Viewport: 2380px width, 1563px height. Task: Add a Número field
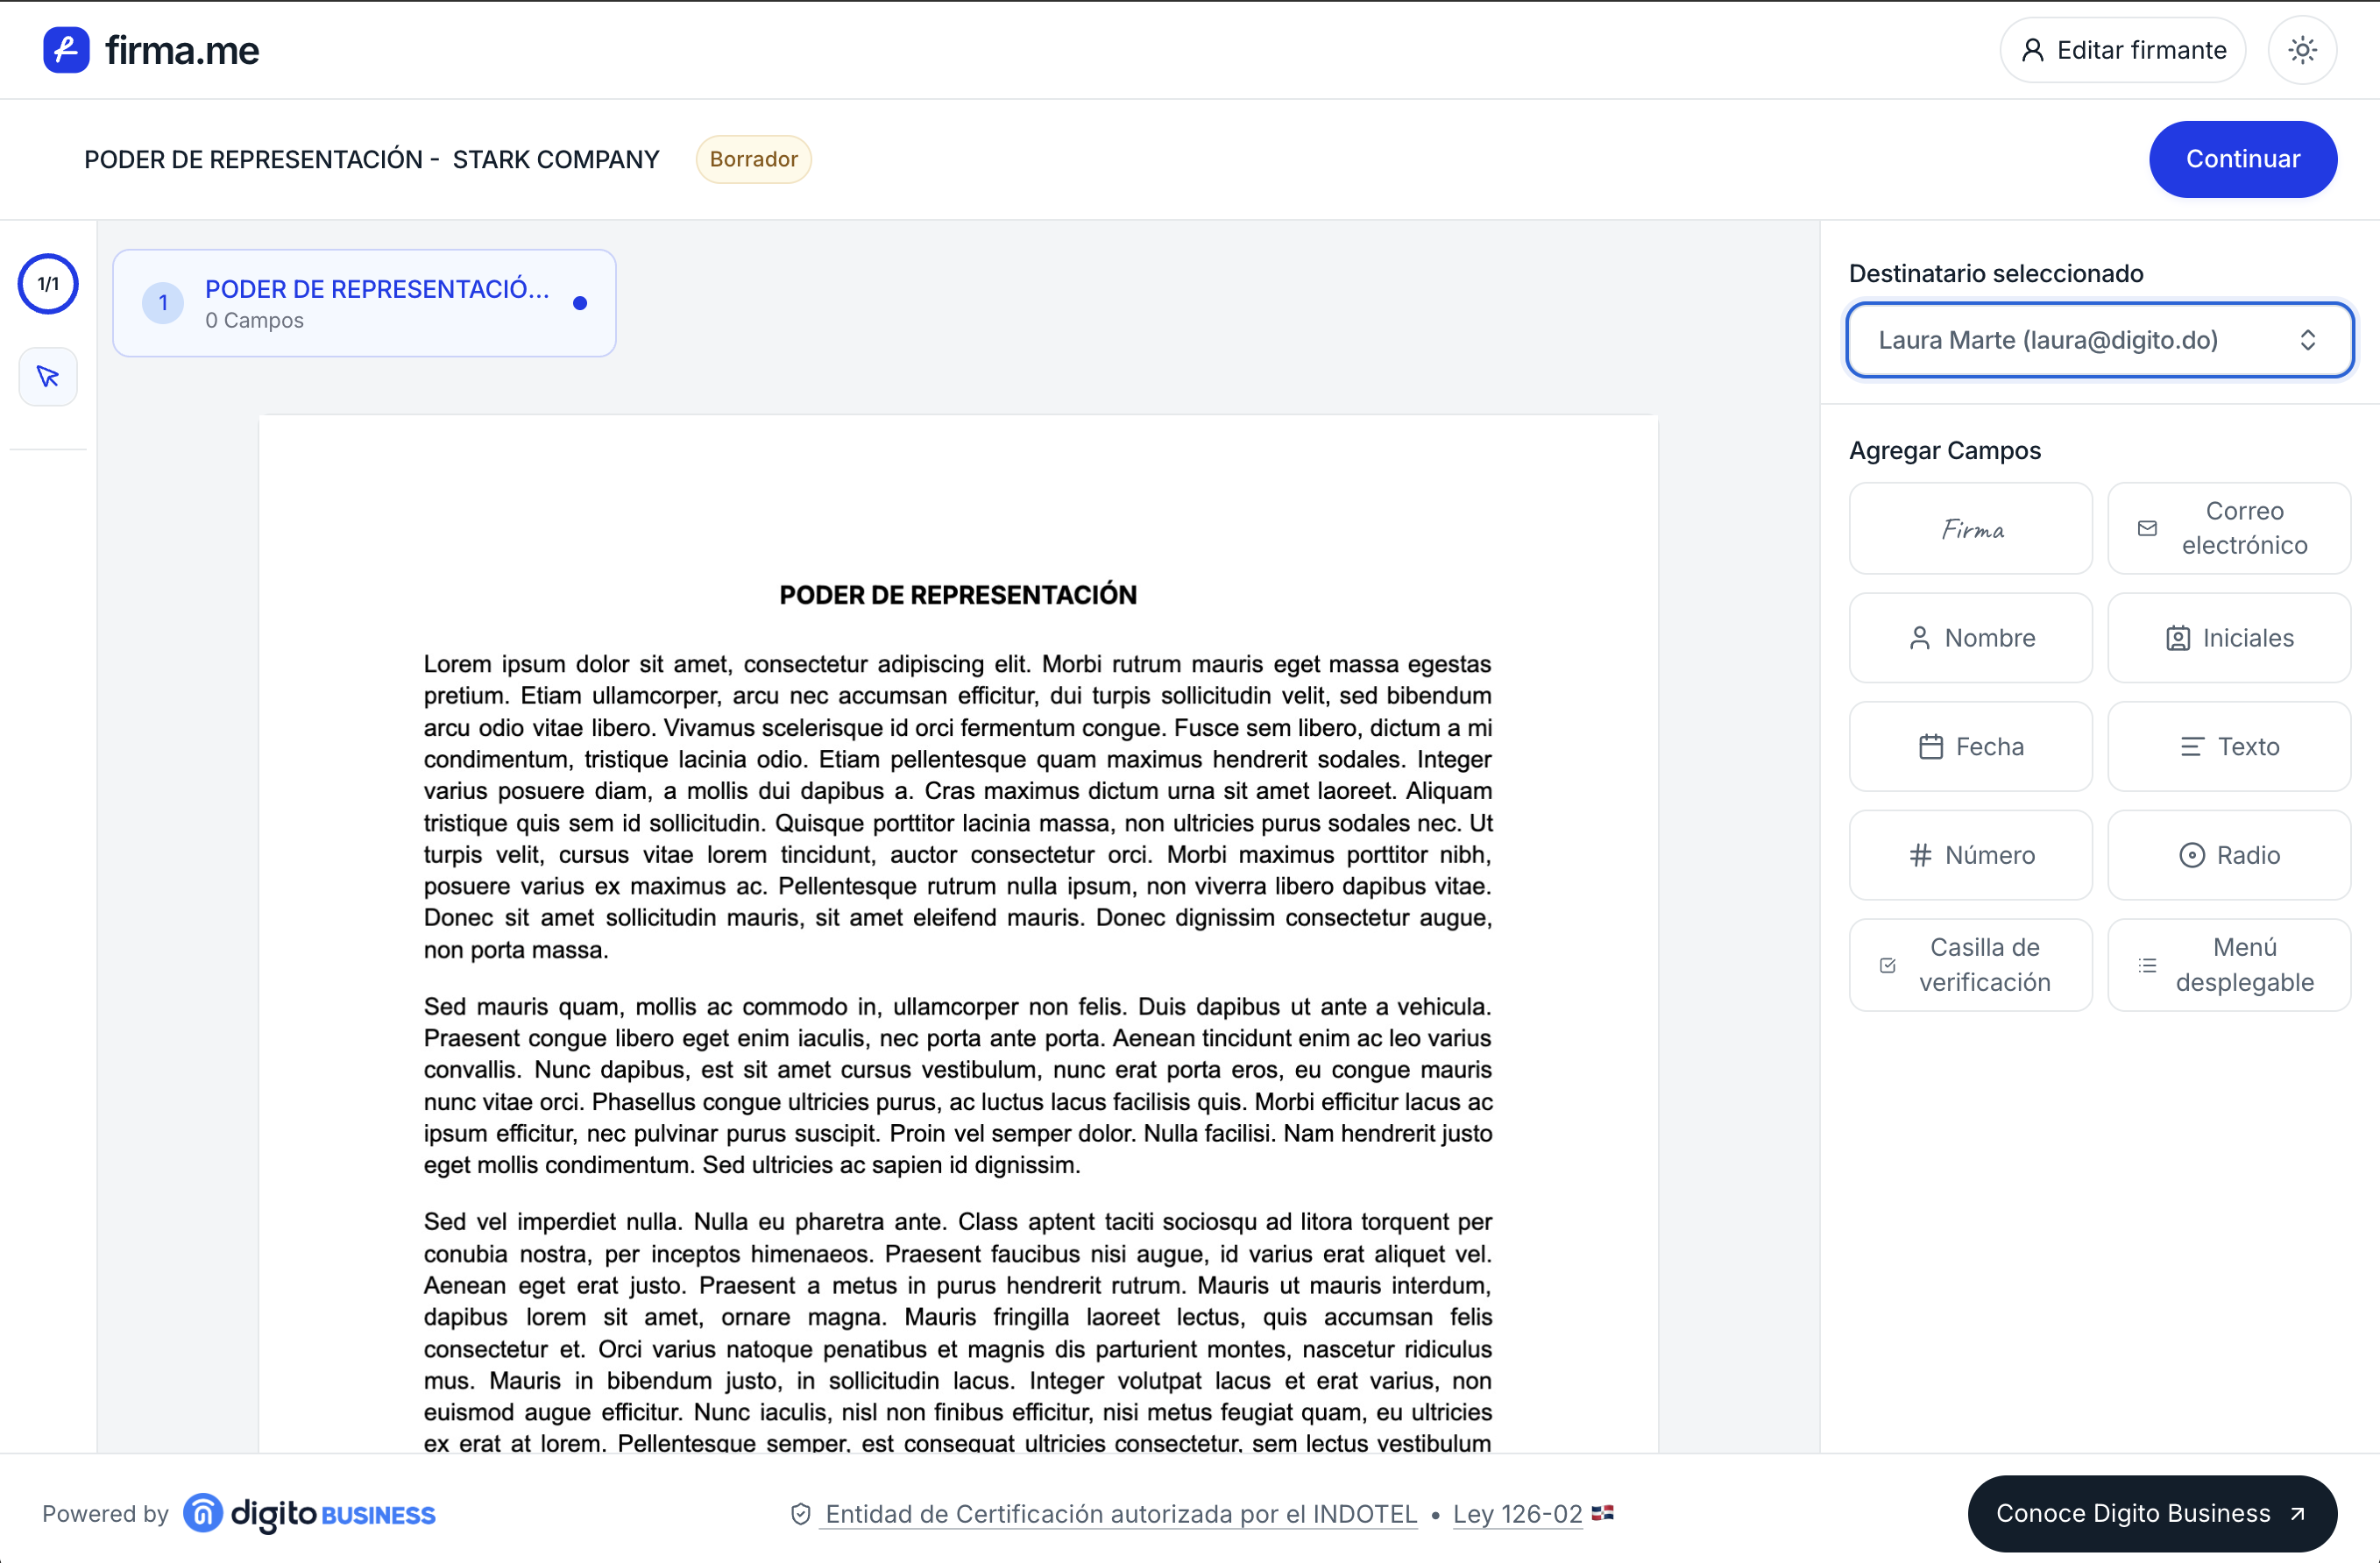(1970, 855)
